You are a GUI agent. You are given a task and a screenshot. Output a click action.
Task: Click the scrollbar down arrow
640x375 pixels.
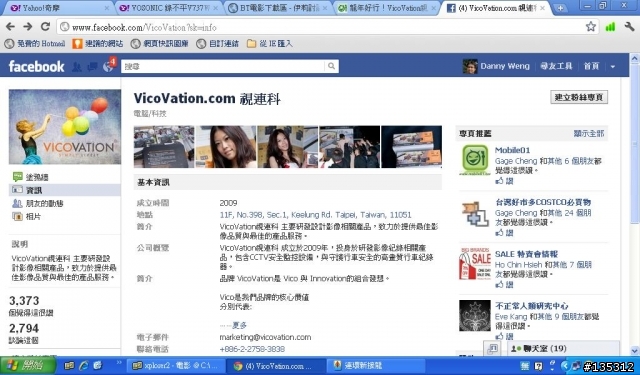[x=635, y=351]
